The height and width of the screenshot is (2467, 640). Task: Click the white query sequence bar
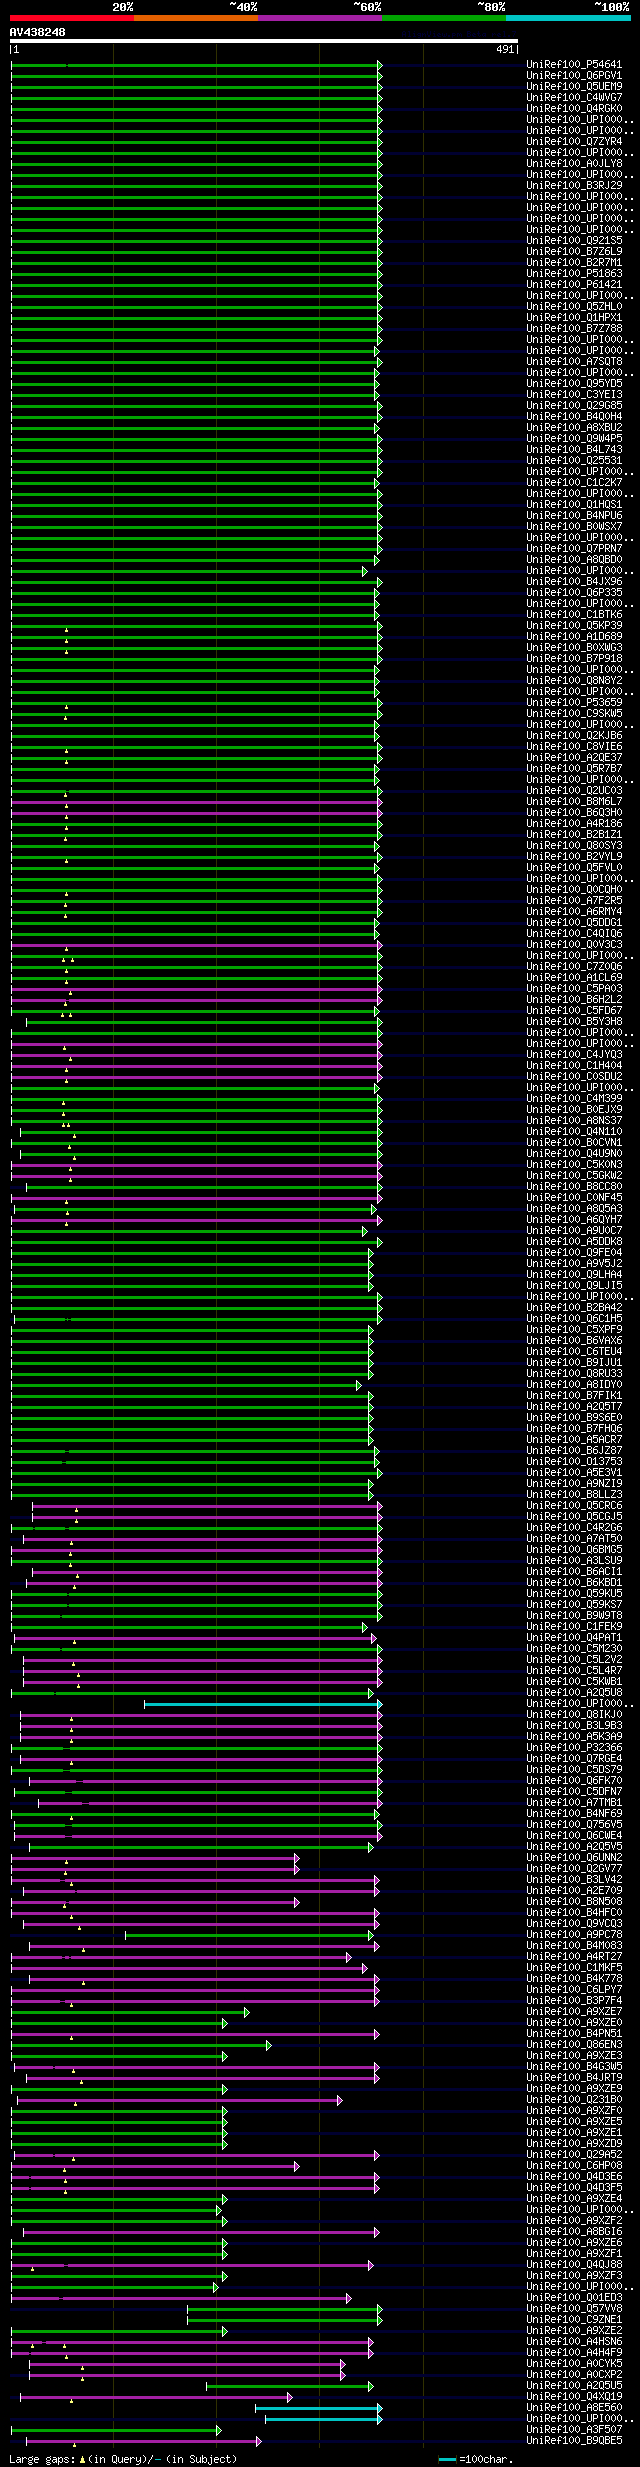click(x=264, y=41)
